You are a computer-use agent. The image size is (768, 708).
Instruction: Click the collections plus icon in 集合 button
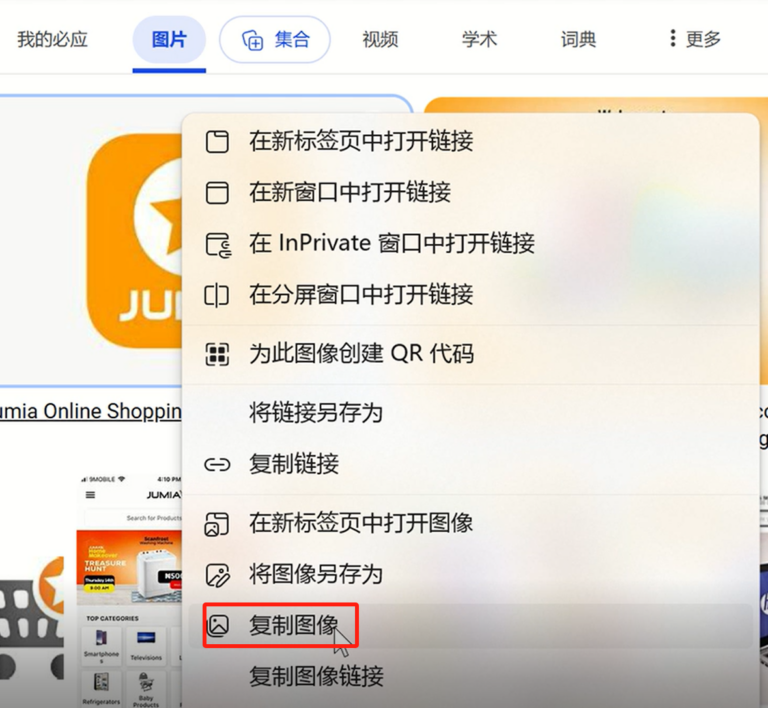[x=253, y=40]
